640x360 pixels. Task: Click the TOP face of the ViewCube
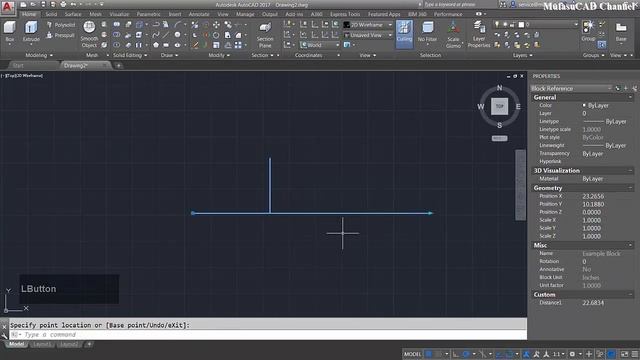pyautogui.click(x=499, y=106)
